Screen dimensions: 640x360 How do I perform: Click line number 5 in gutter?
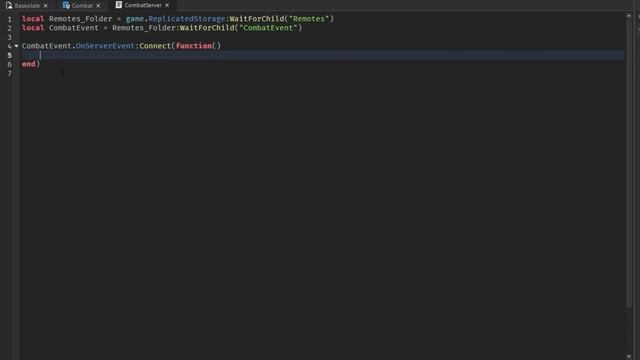tap(9, 55)
